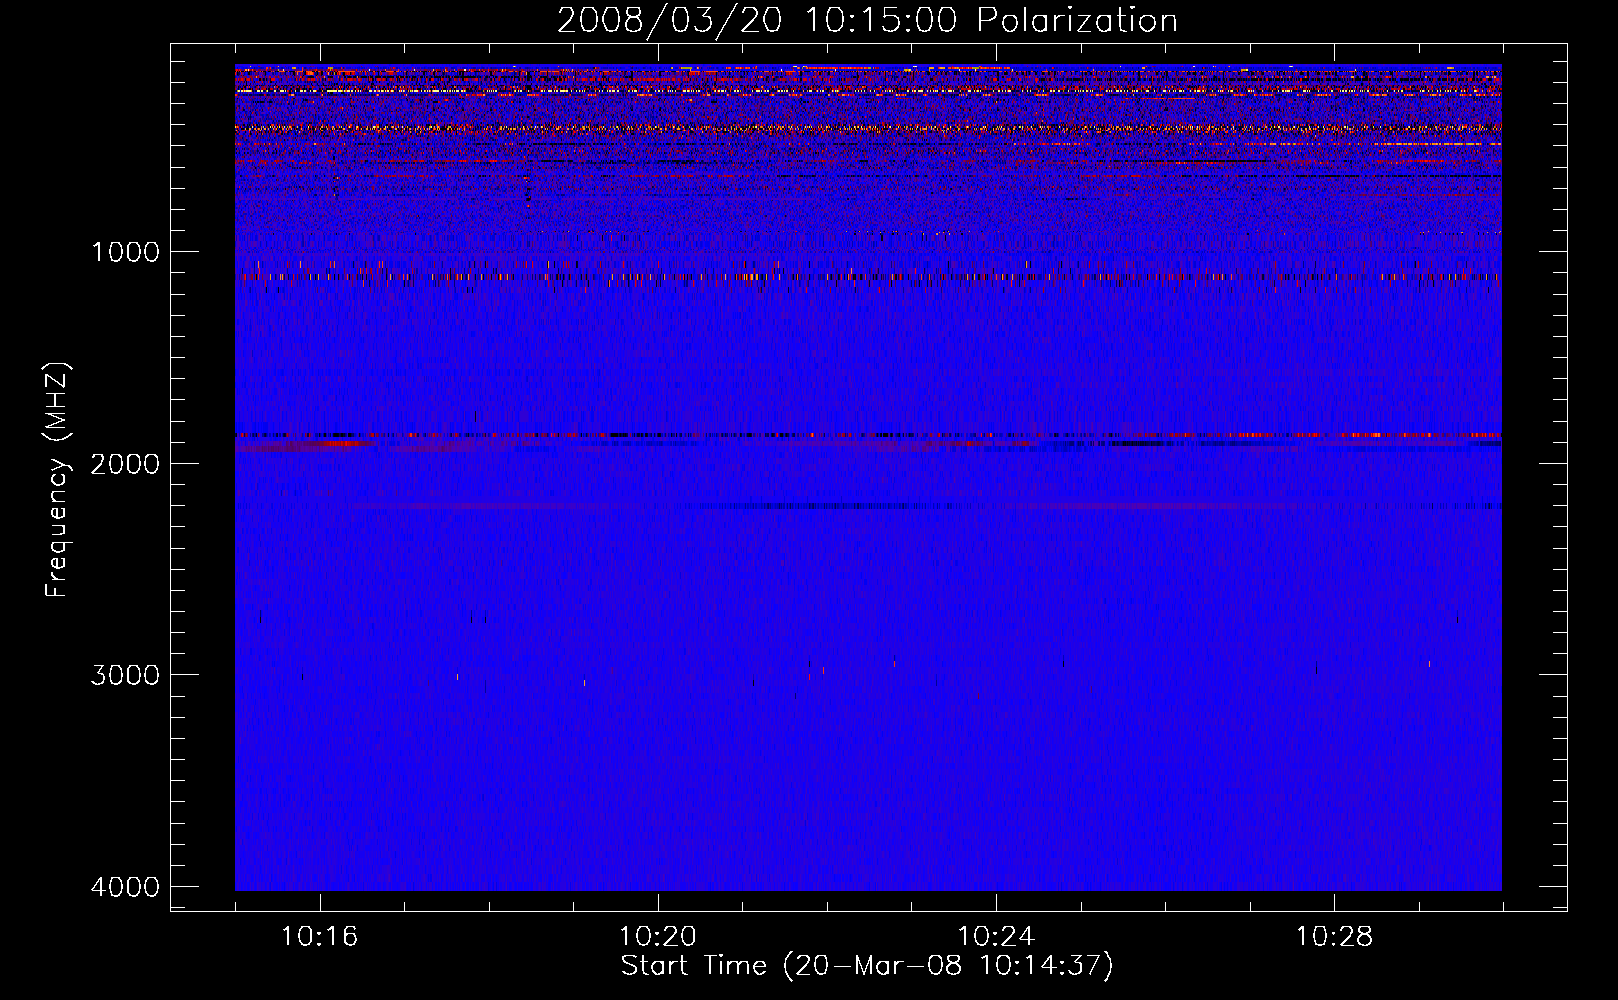This screenshot has width=1618, height=1000.
Task: Click the plot title '2008/03/20 10:15:00 Polarization'
Action: coord(867,21)
